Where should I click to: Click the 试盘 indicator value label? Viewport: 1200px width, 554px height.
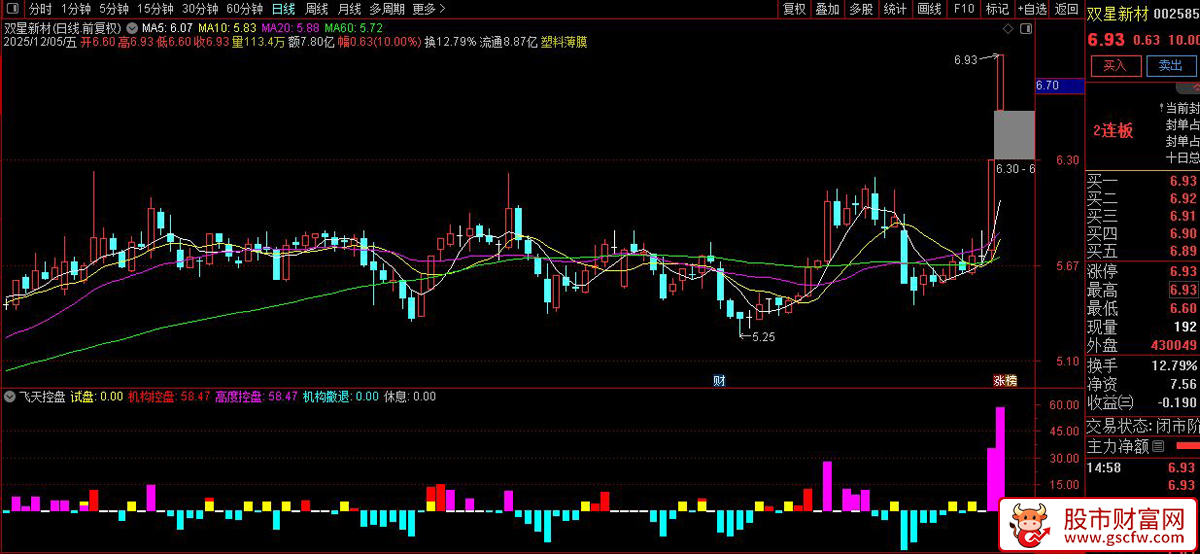(x=97, y=396)
